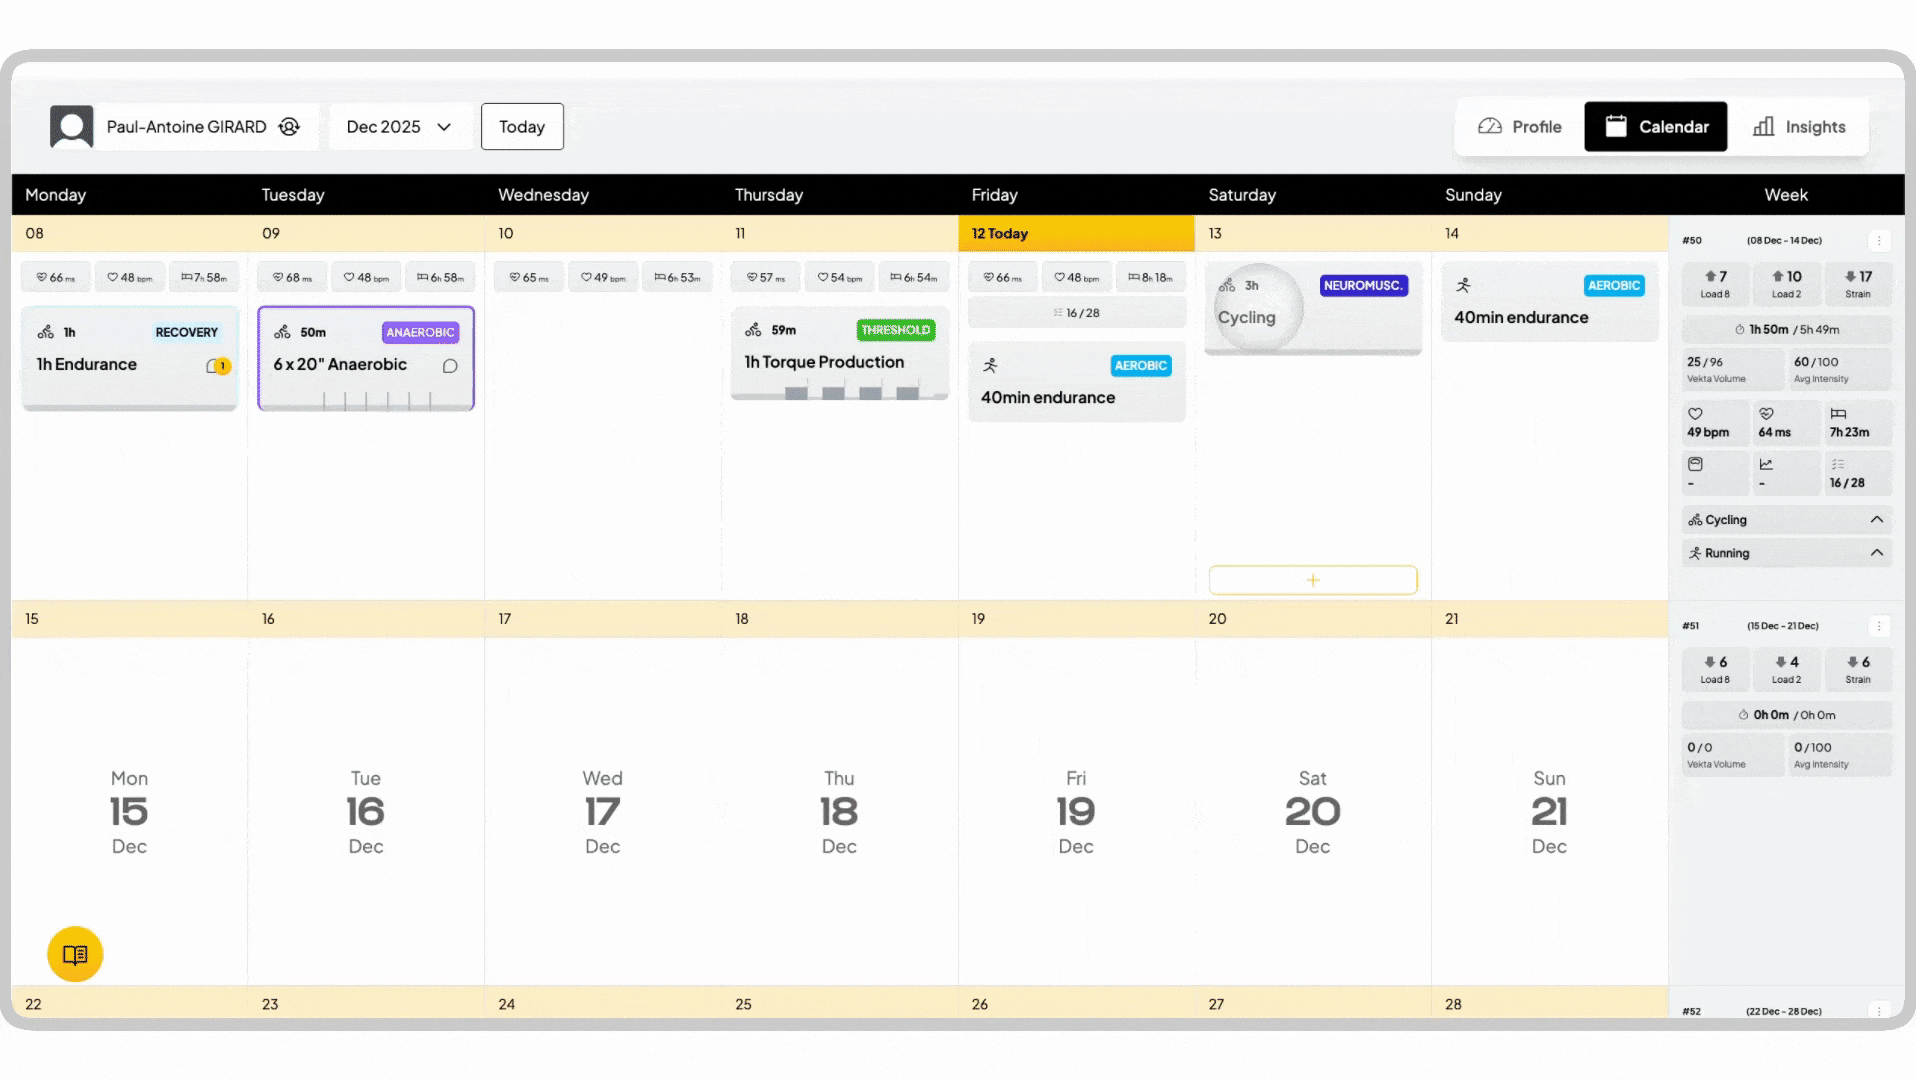1916x1080 pixels.
Task: Open the 1h Torque Production workout card
Action: 839,355
